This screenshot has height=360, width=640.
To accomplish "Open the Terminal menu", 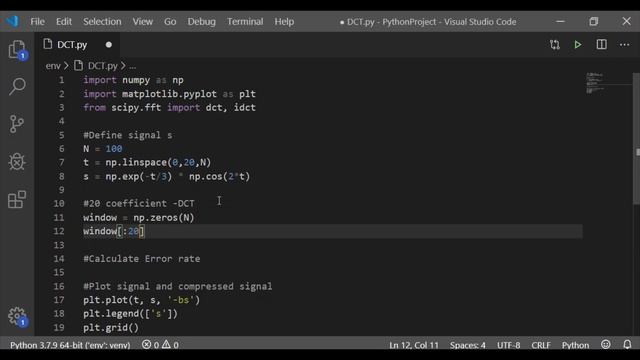I will coord(245,22).
